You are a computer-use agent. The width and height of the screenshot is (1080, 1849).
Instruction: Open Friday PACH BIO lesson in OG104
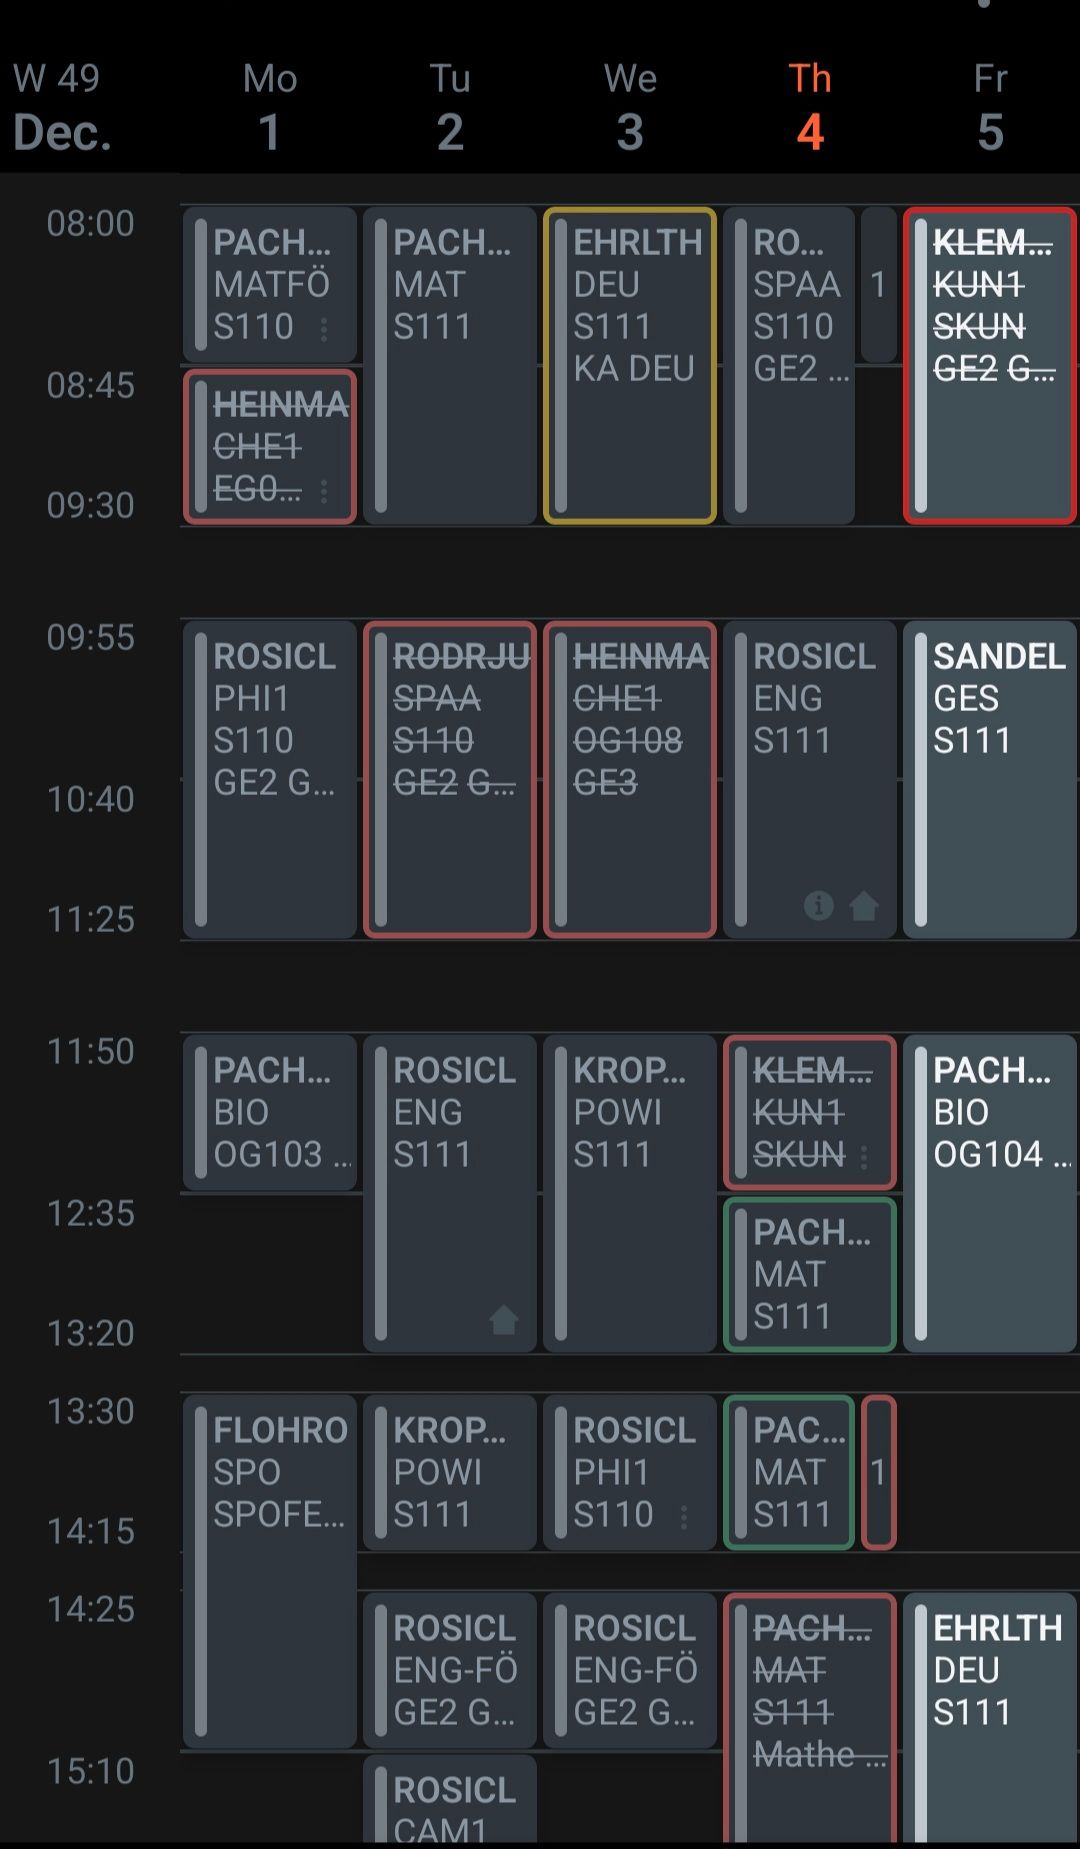tap(990, 1192)
